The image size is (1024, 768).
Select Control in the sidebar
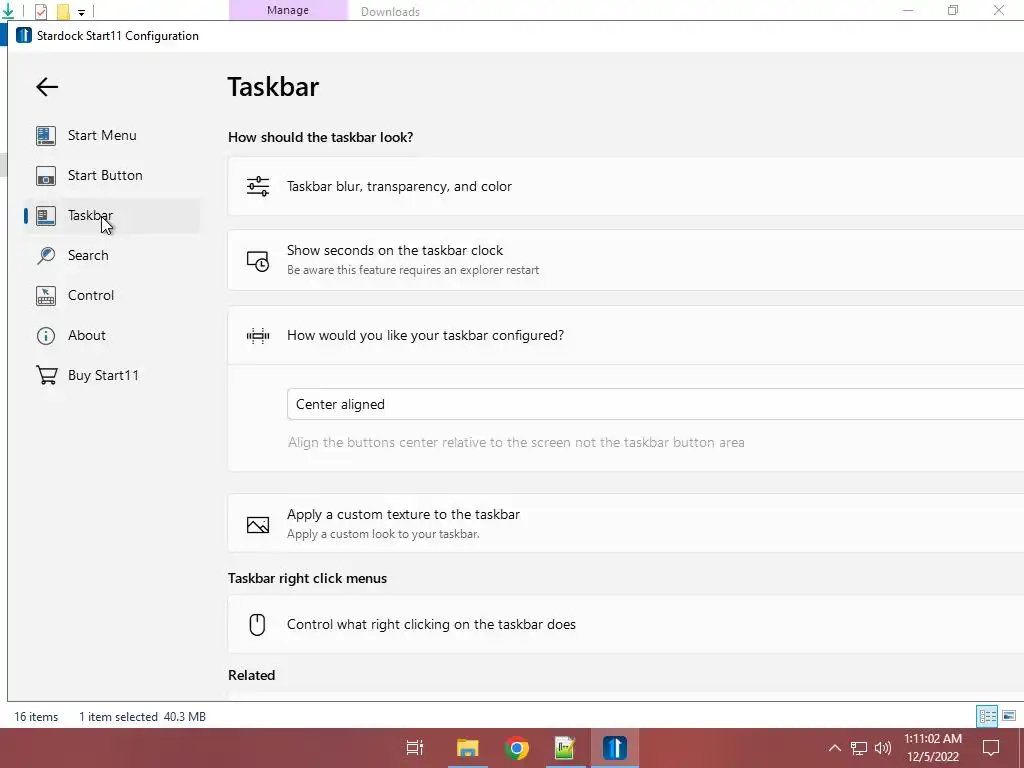coord(112,295)
